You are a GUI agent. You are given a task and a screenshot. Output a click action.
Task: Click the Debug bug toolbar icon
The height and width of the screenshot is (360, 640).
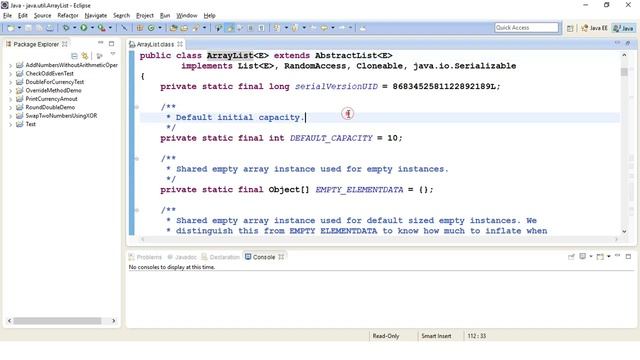pos(66,28)
